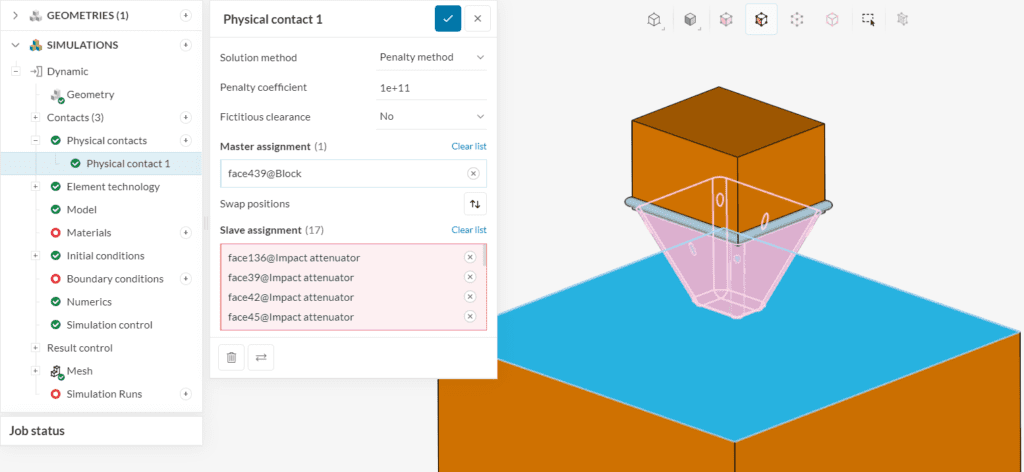Select Numerics in the simulation tree
Screen dimensions: 1024x472
(x=89, y=302)
